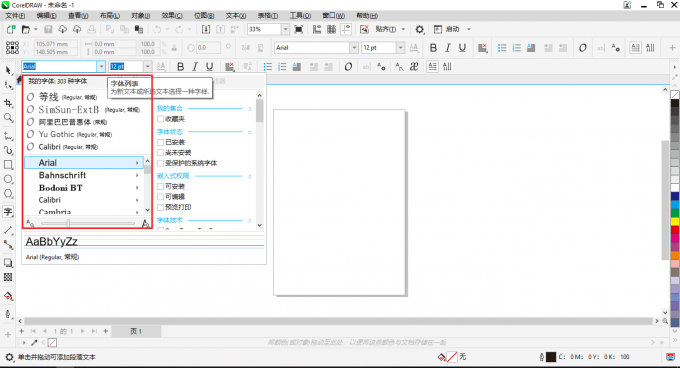Collapse the 嵌入式权限 filter section

click(x=250, y=176)
